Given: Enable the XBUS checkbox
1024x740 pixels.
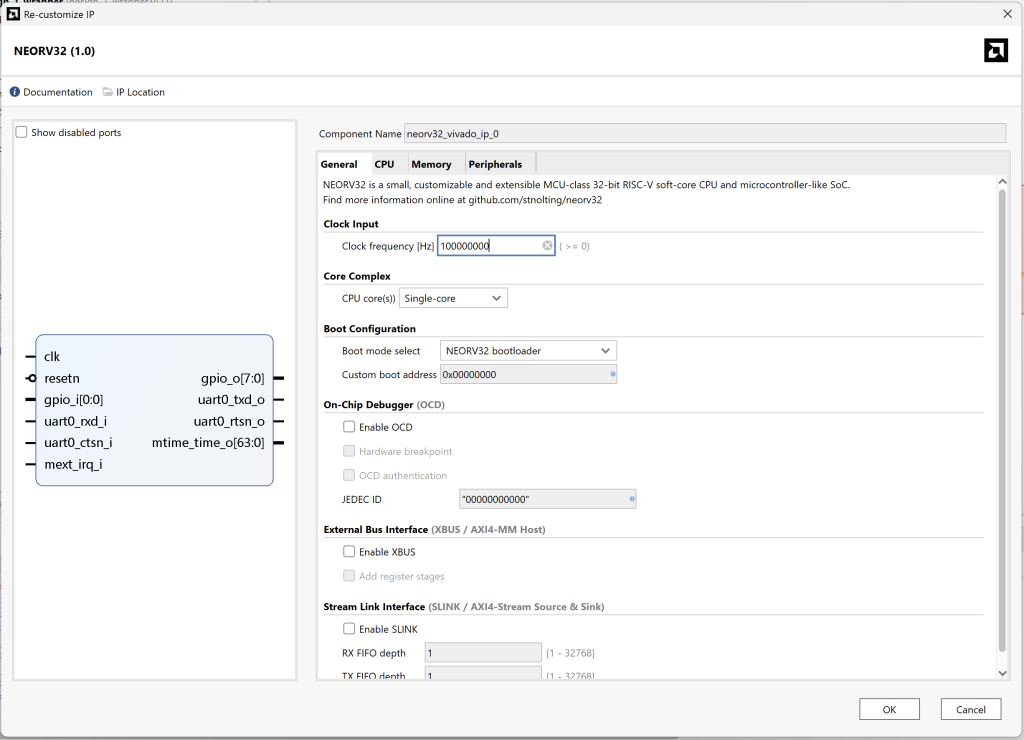Looking at the screenshot, I should coord(349,552).
